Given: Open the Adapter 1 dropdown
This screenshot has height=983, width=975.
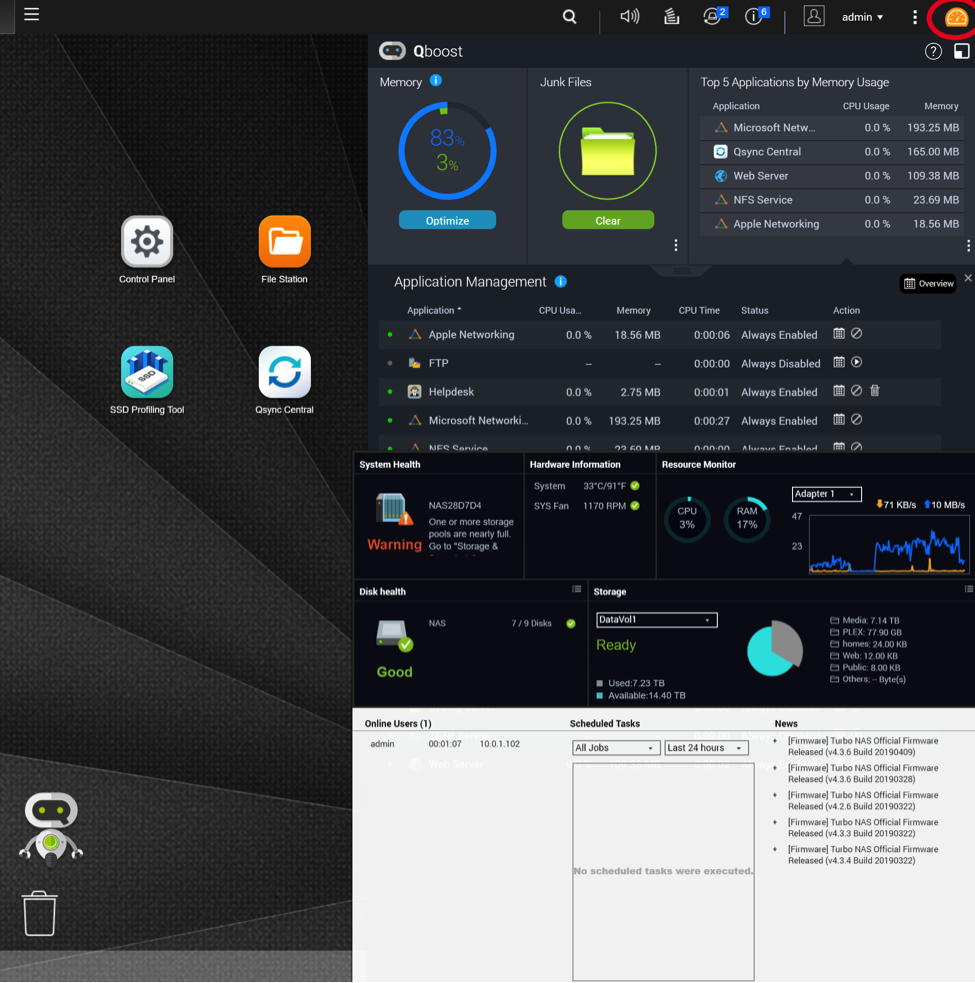Looking at the screenshot, I should point(826,494).
